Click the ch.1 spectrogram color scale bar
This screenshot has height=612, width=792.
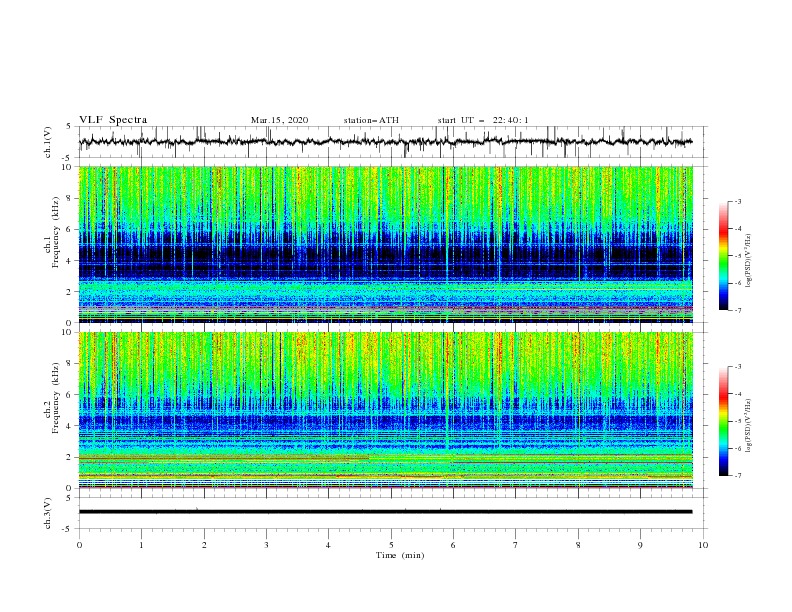pyautogui.click(x=723, y=256)
